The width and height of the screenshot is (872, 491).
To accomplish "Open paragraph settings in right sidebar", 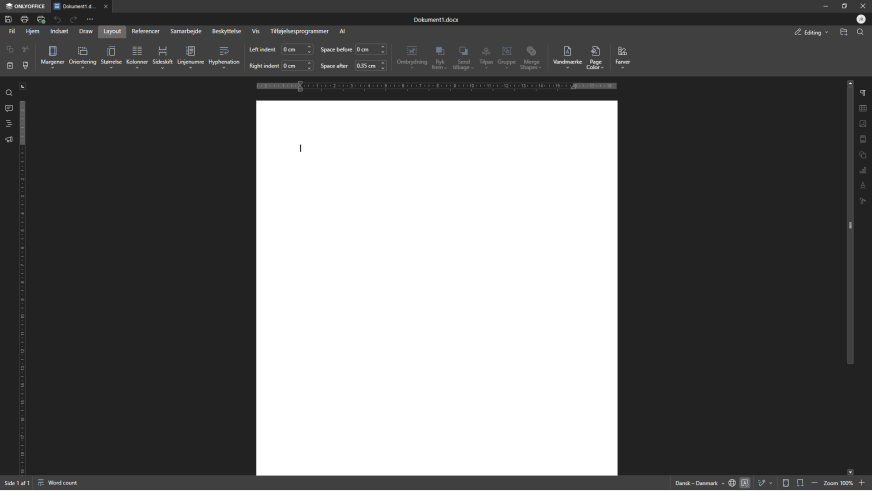I will 863,93.
